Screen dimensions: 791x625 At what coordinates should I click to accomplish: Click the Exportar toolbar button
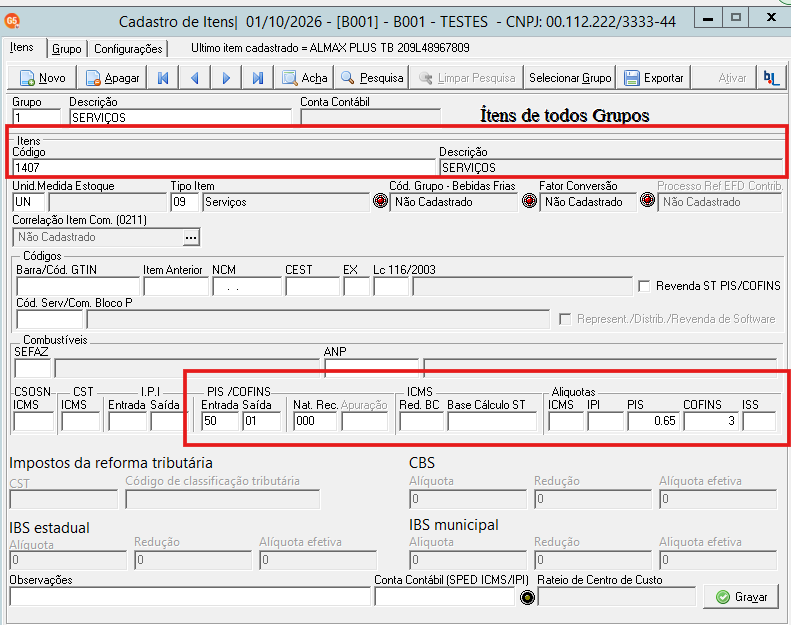[654, 78]
